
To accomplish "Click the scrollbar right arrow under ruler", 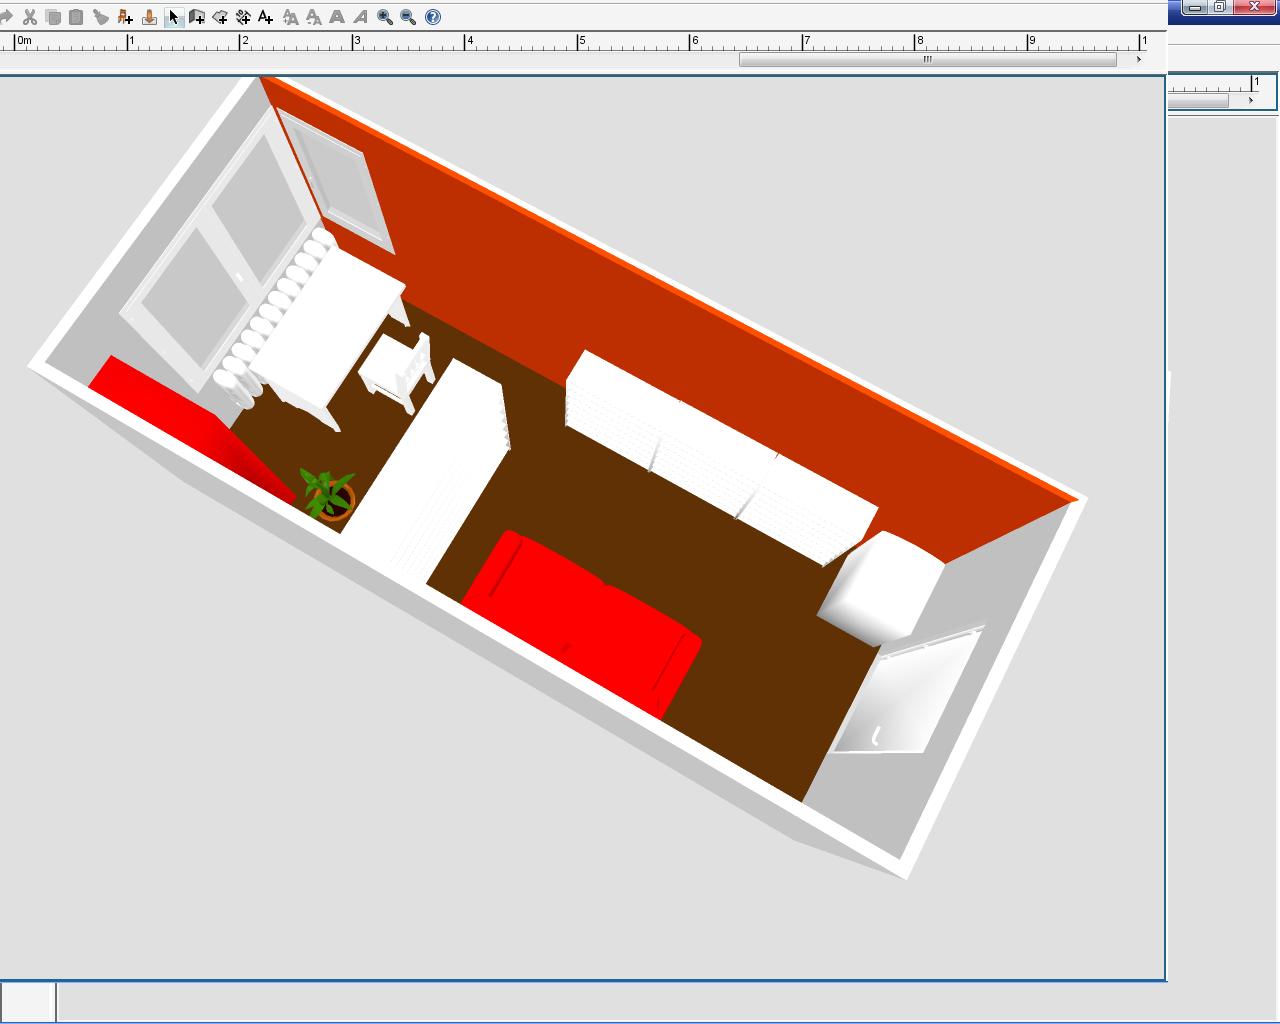I will (1138, 60).
